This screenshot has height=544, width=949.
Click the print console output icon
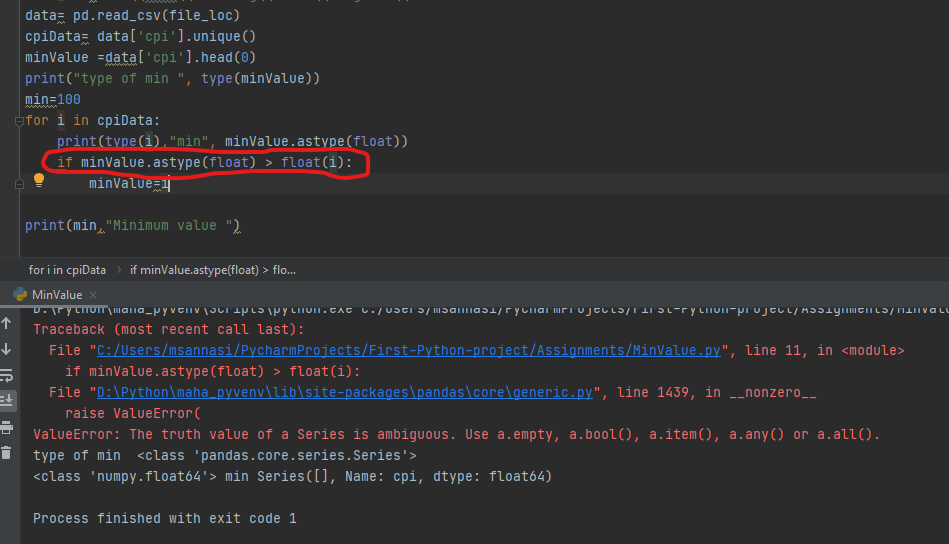[x=7, y=427]
